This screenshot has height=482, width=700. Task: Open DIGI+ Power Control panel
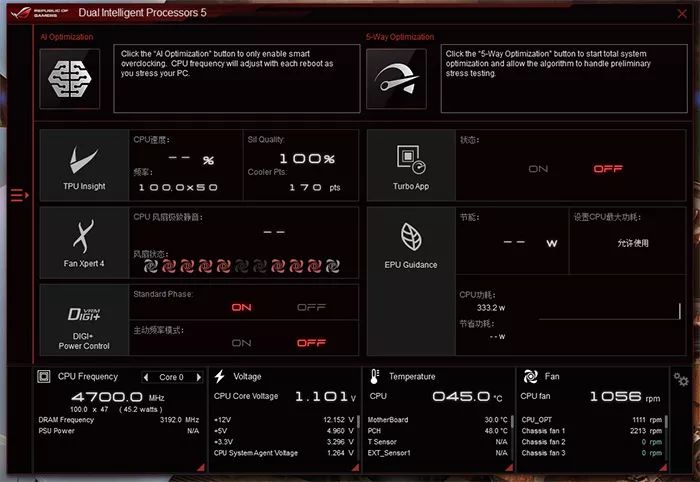pyautogui.click(x=84, y=320)
